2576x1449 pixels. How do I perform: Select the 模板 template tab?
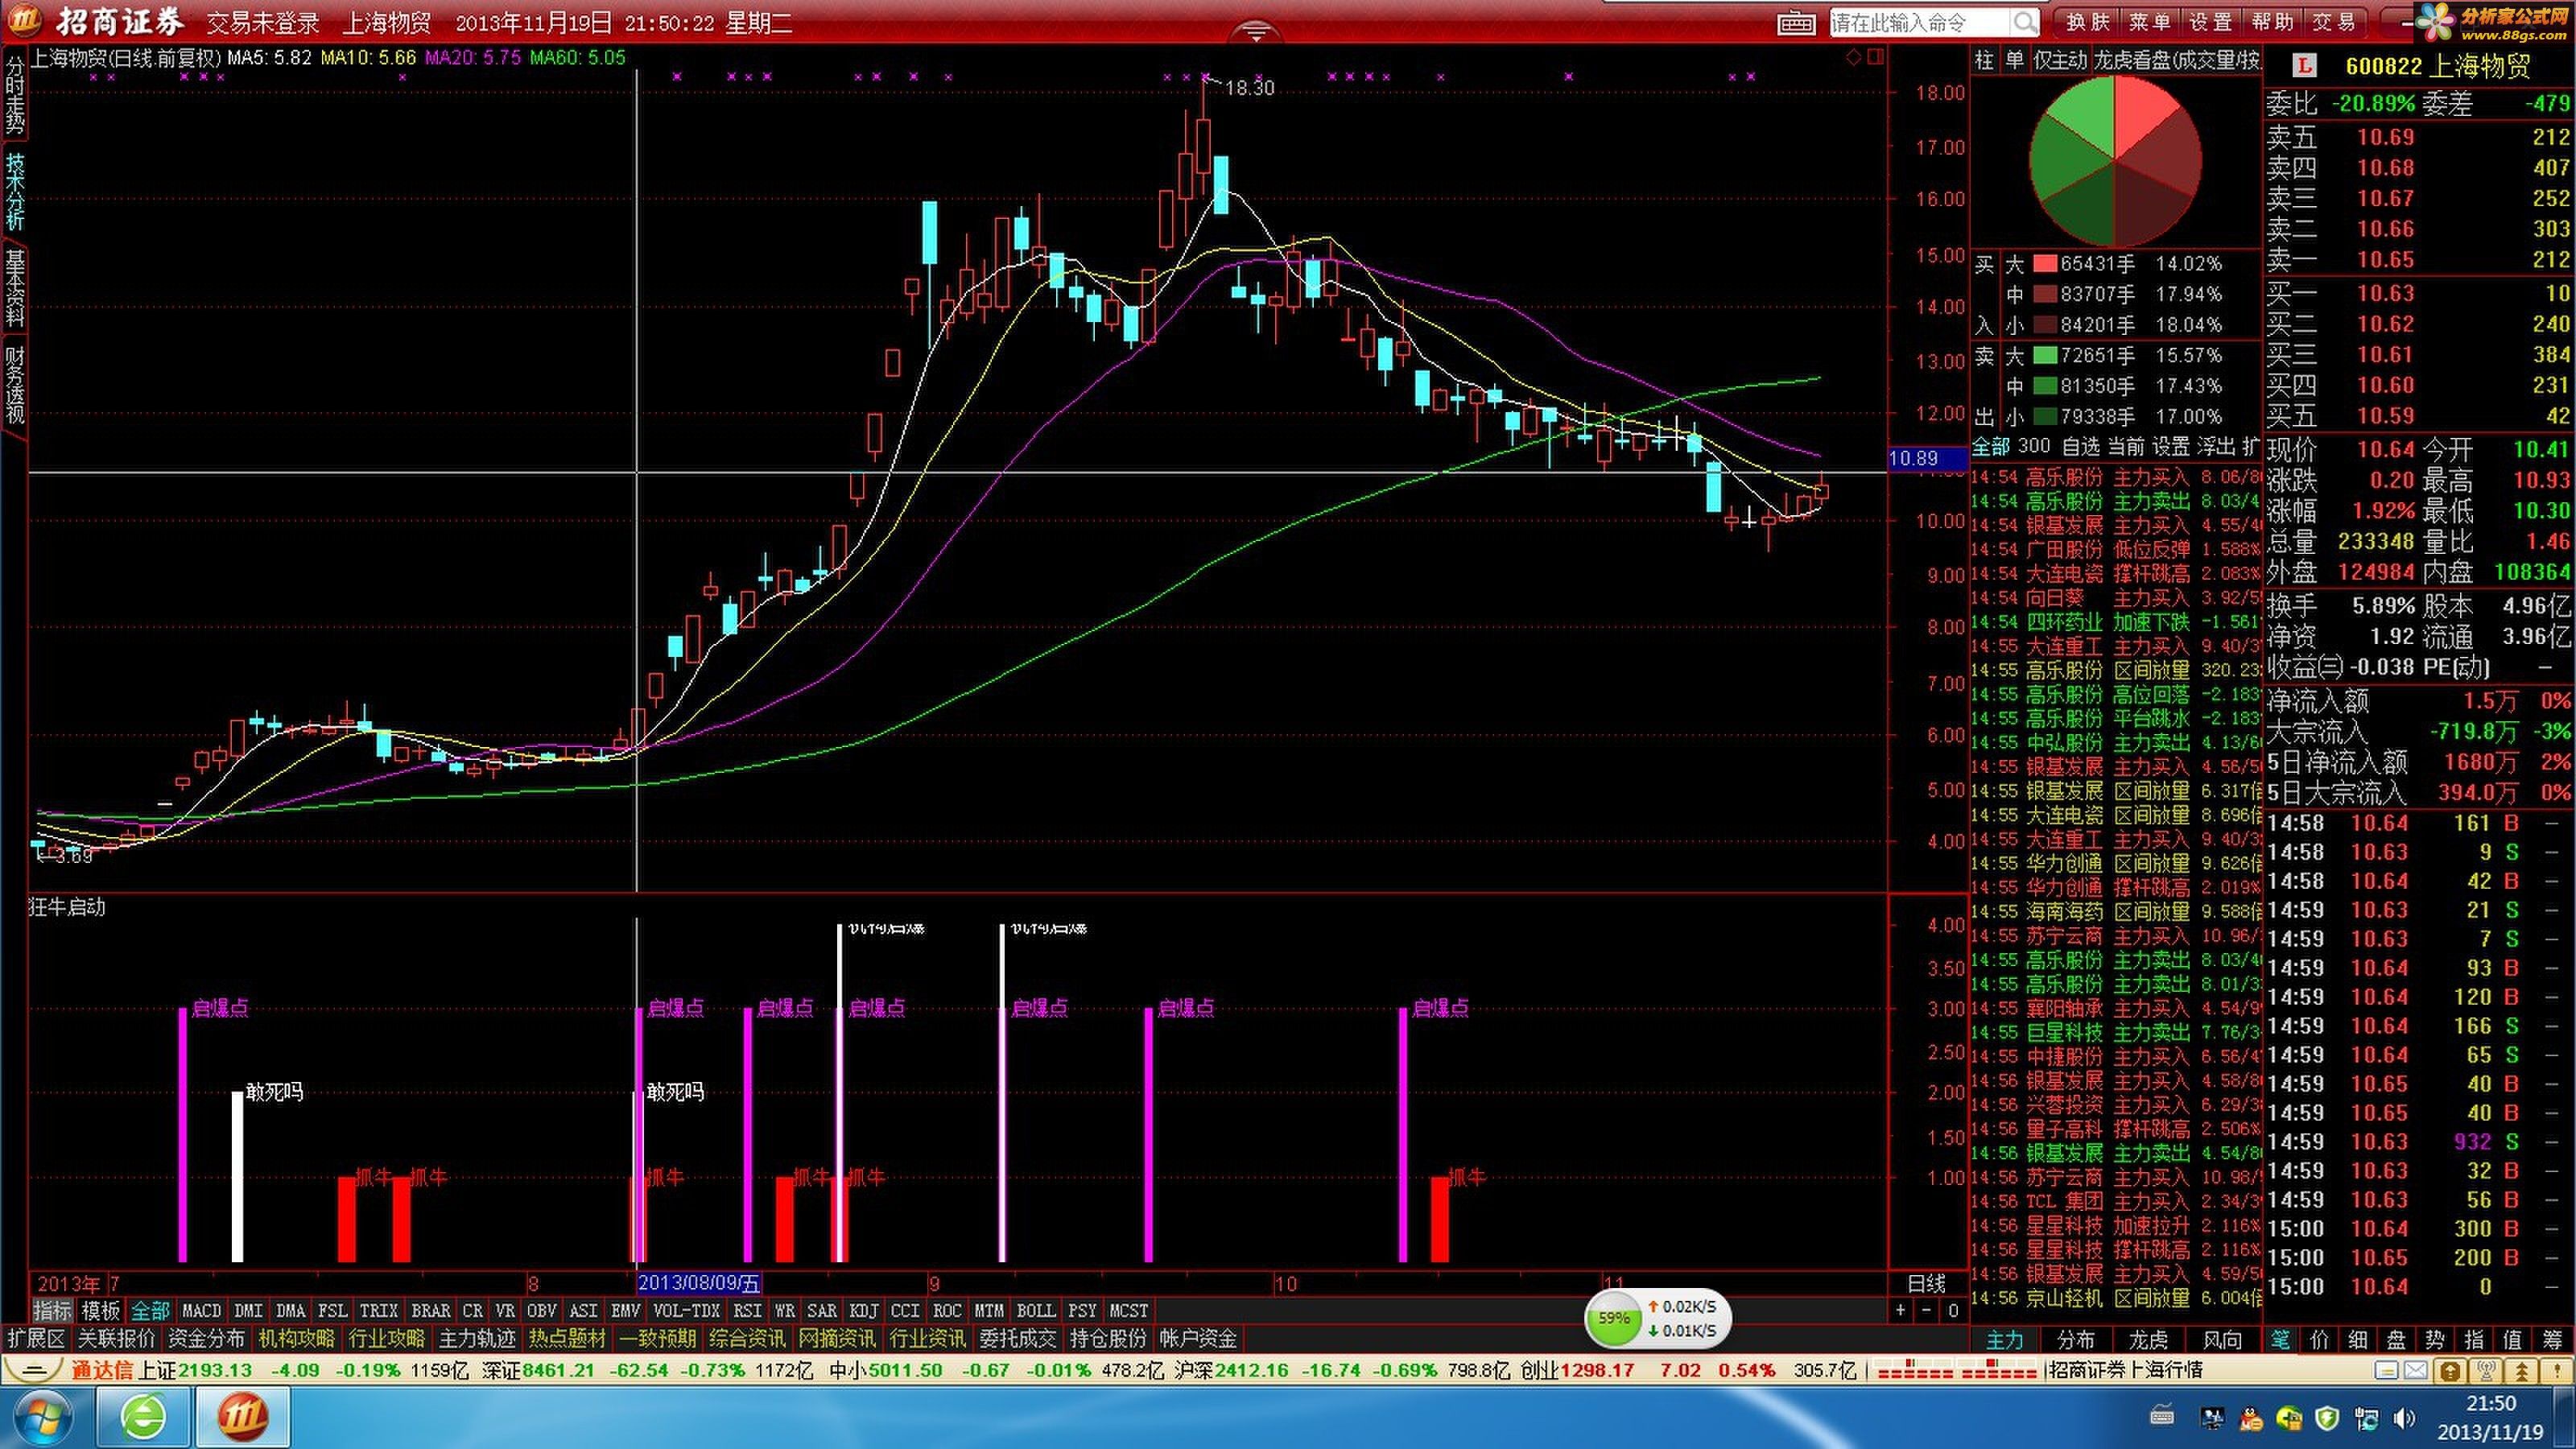[100, 1310]
